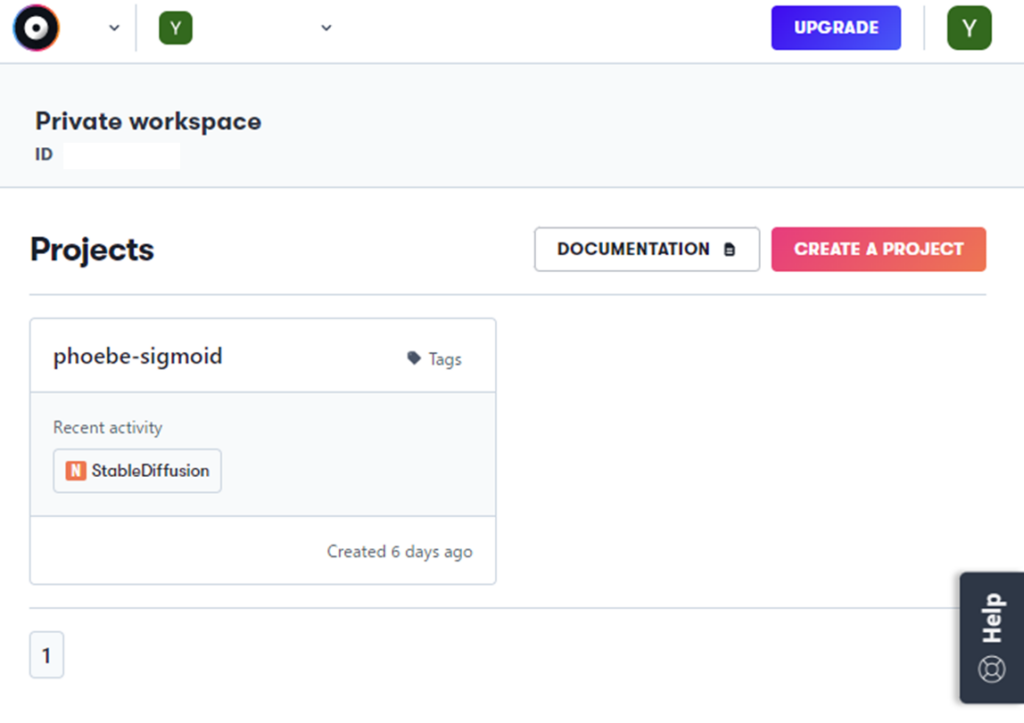1024x723 pixels.
Task: Click the UPGRADE button
Action: coord(835,28)
